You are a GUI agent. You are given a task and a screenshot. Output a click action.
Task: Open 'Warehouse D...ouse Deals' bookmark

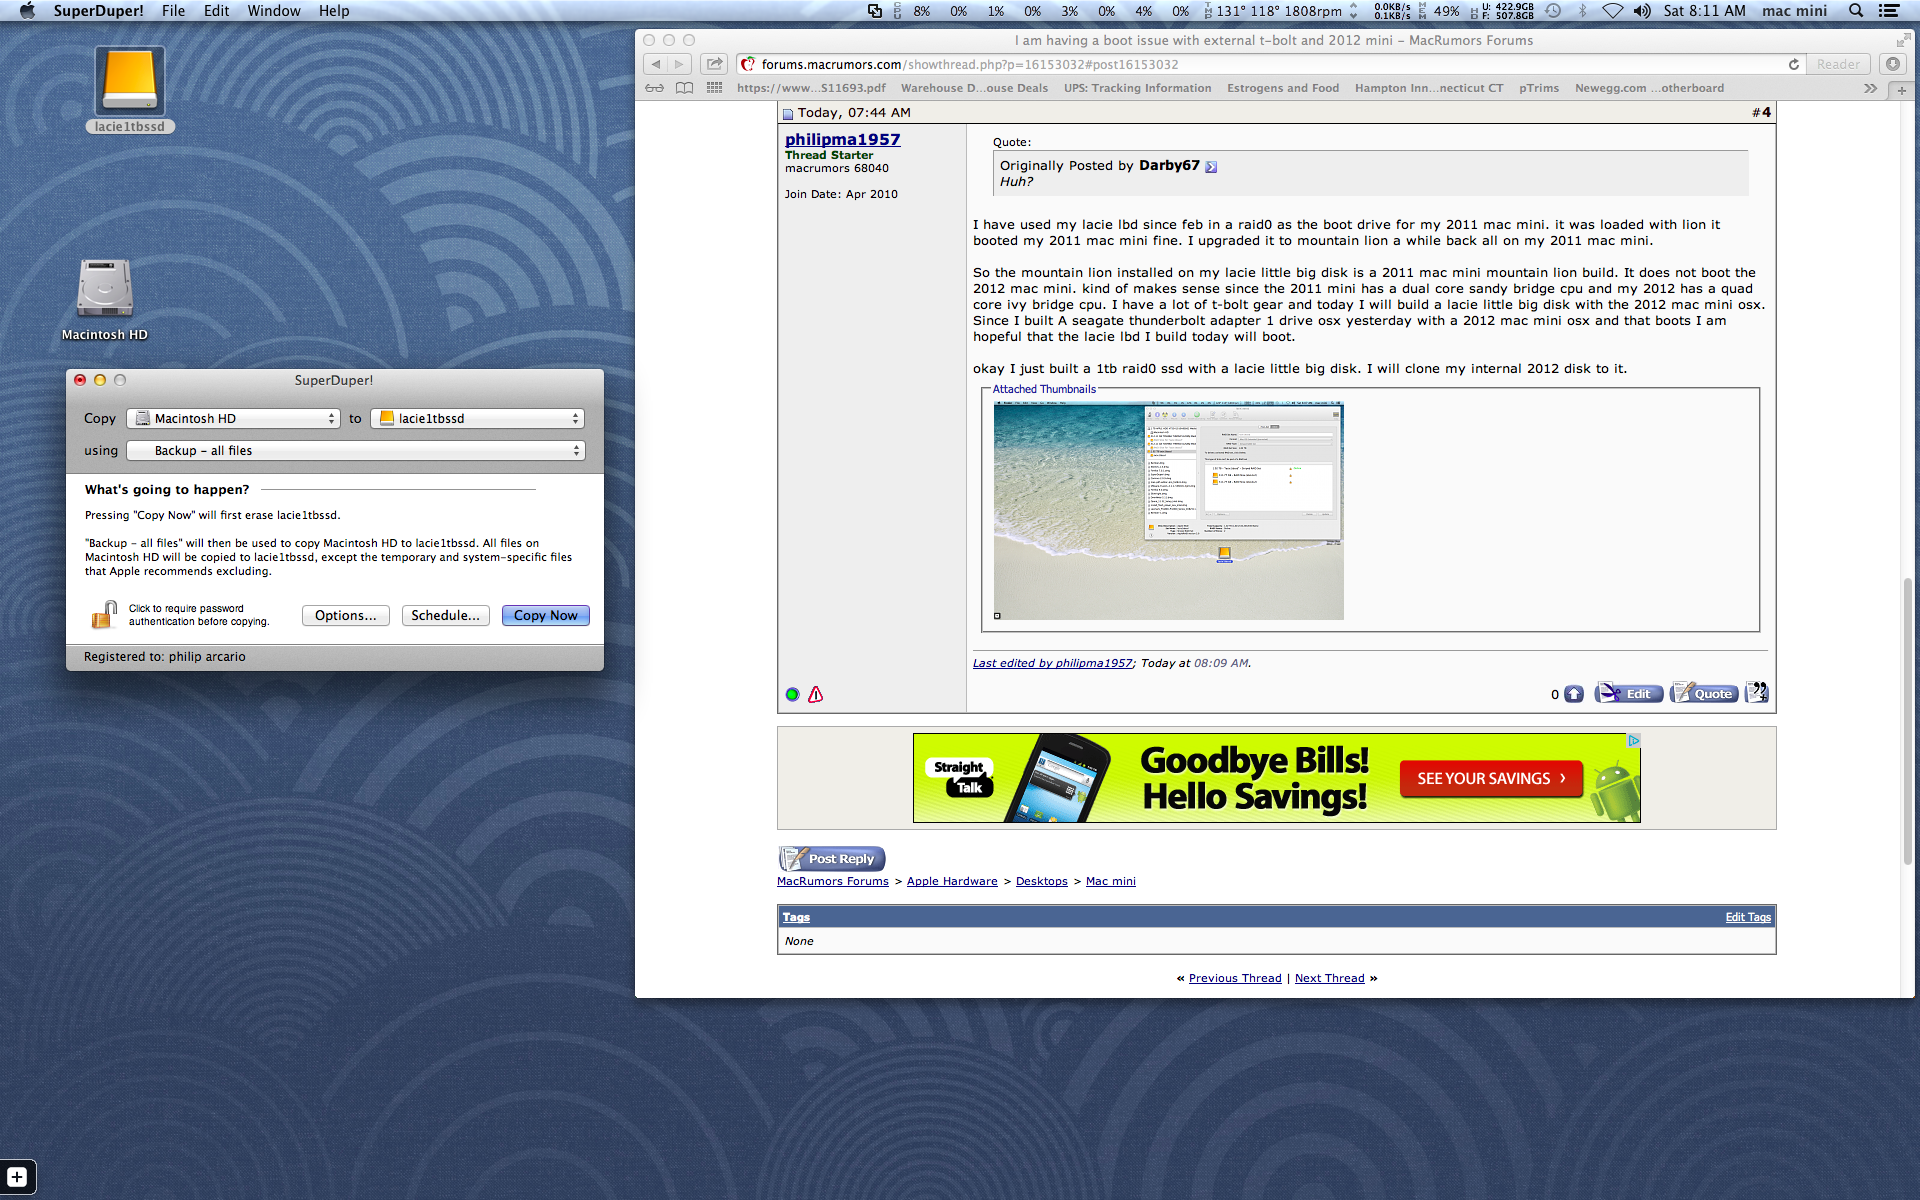[974, 88]
